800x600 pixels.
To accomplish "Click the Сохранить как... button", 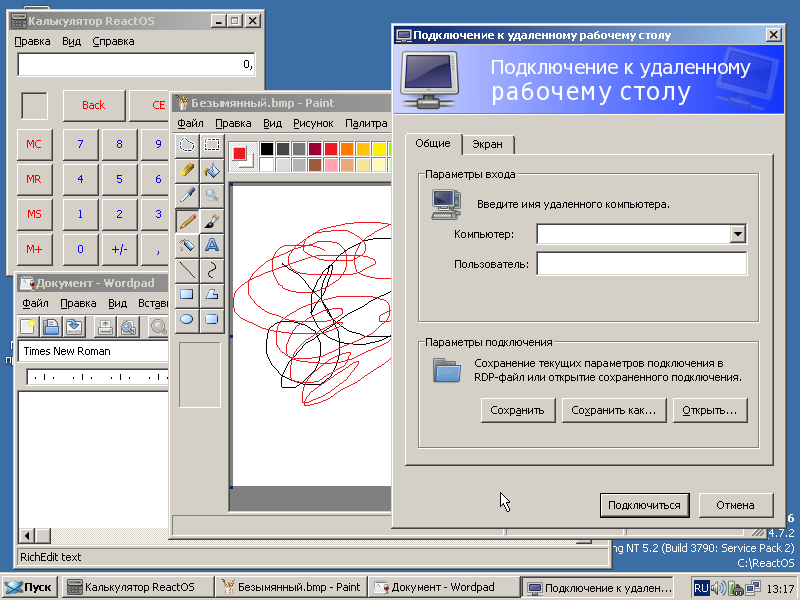I will [x=614, y=411].
